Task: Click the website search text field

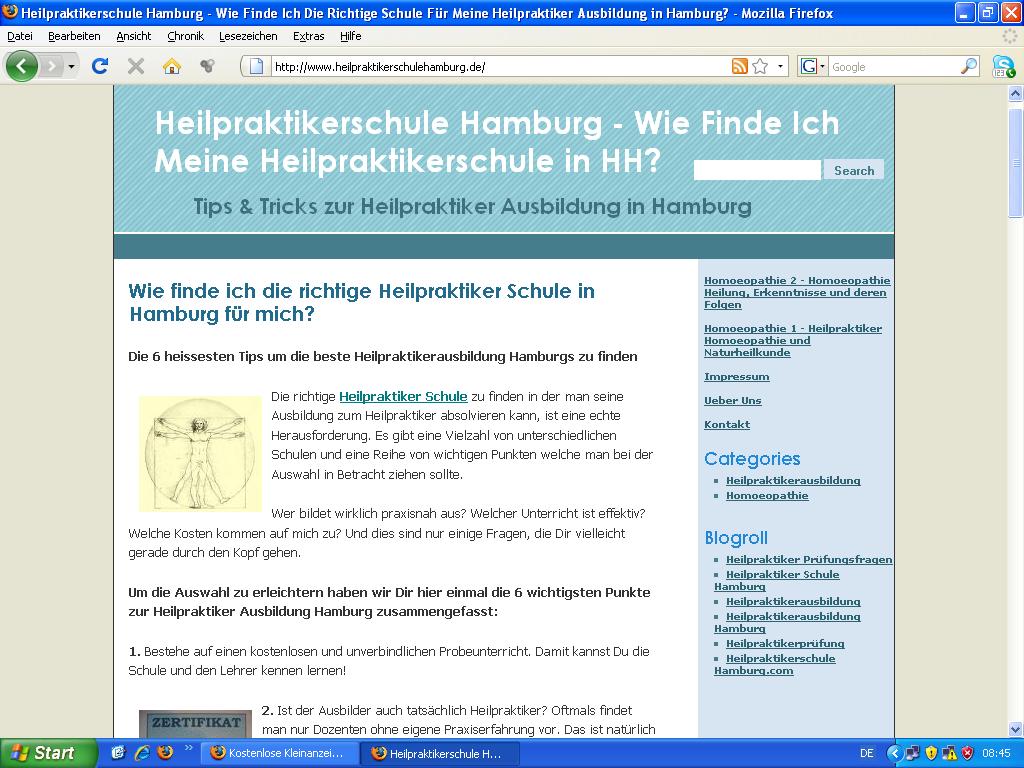Action: [x=757, y=170]
